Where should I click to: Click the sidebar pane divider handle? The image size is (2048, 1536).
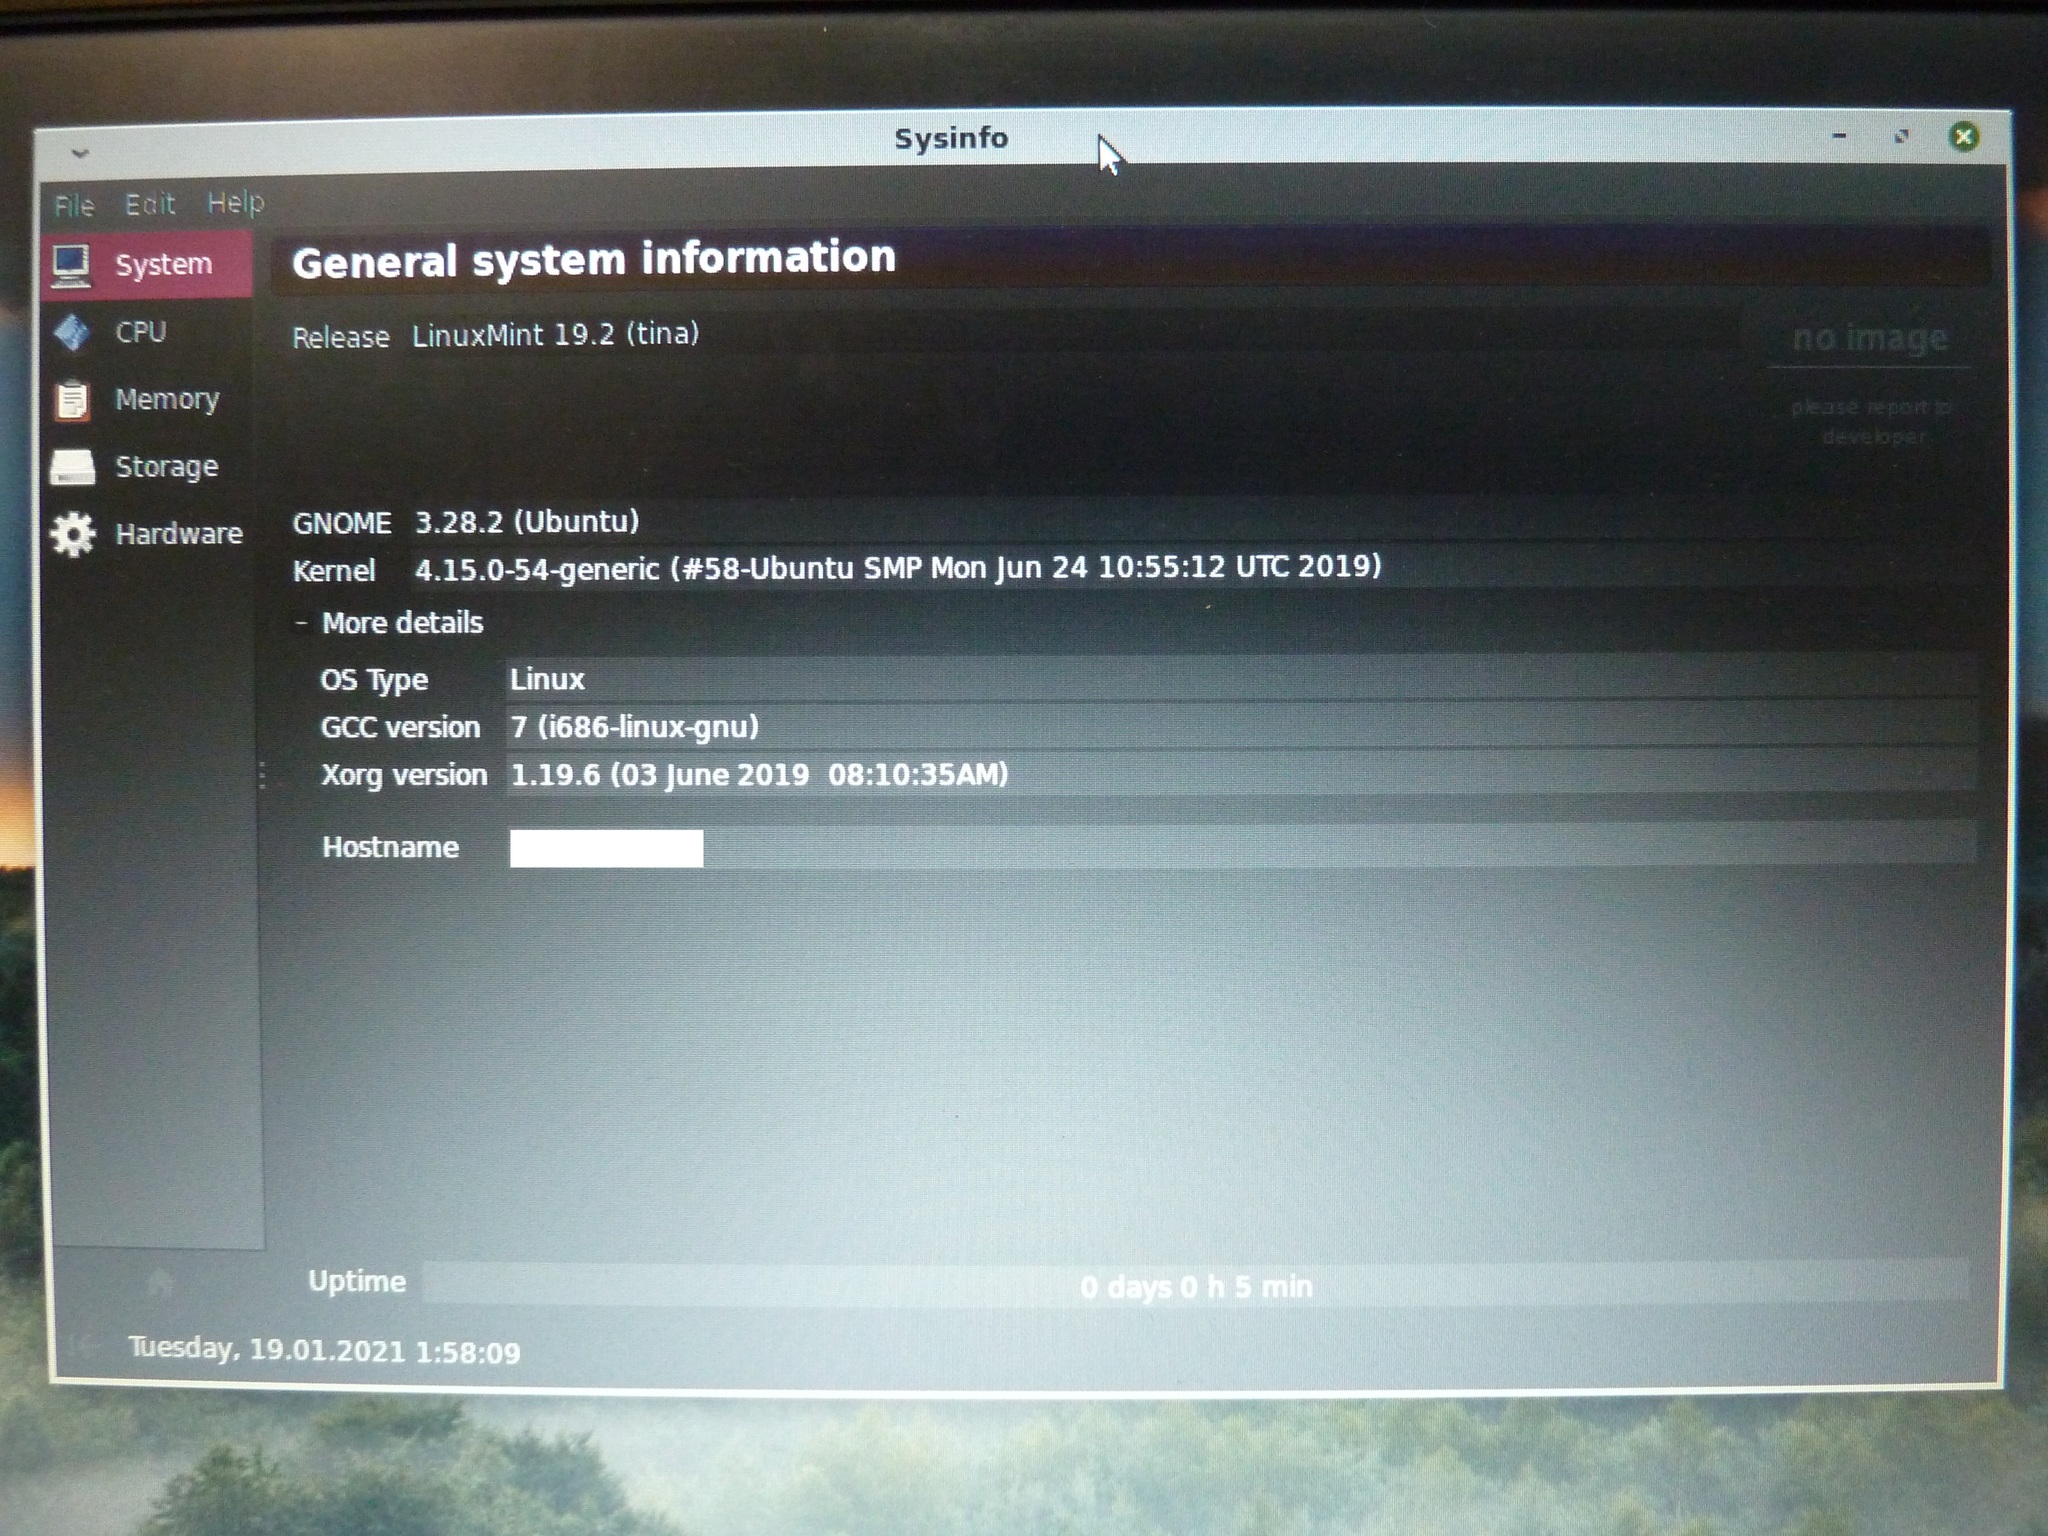tap(263, 775)
